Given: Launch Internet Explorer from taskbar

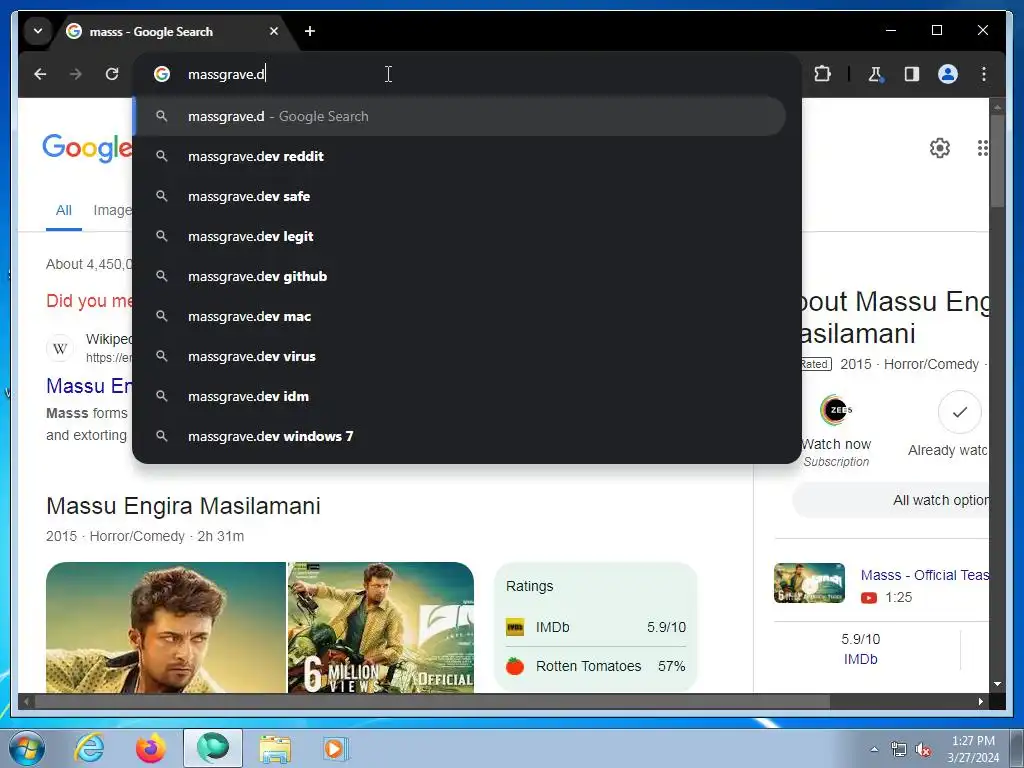Looking at the screenshot, I should 89,748.
